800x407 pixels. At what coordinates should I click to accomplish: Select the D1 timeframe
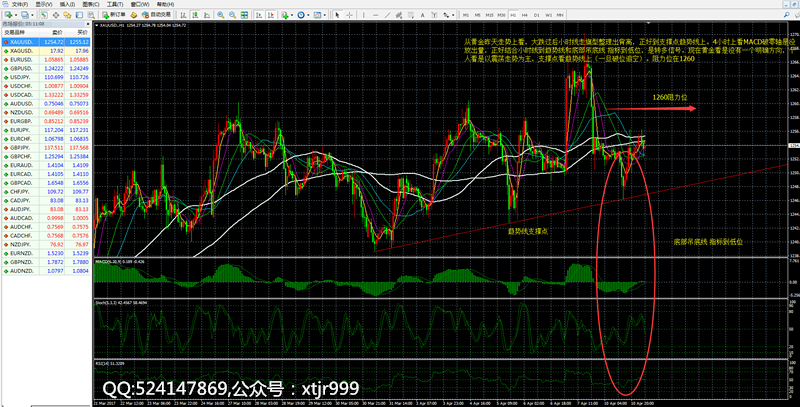[x=537, y=15]
